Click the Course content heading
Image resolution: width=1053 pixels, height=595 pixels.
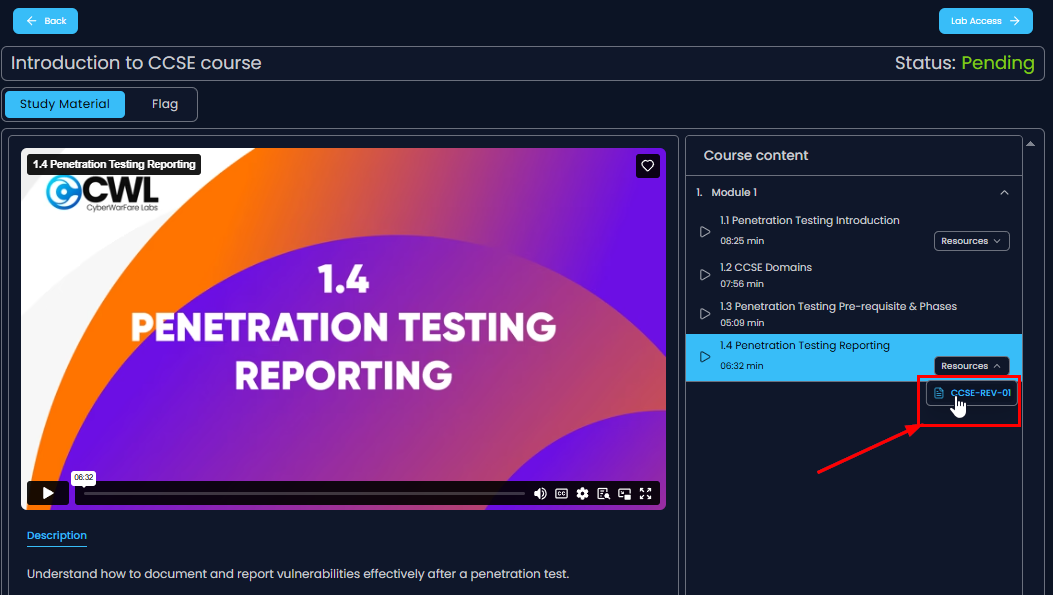pos(756,155)
